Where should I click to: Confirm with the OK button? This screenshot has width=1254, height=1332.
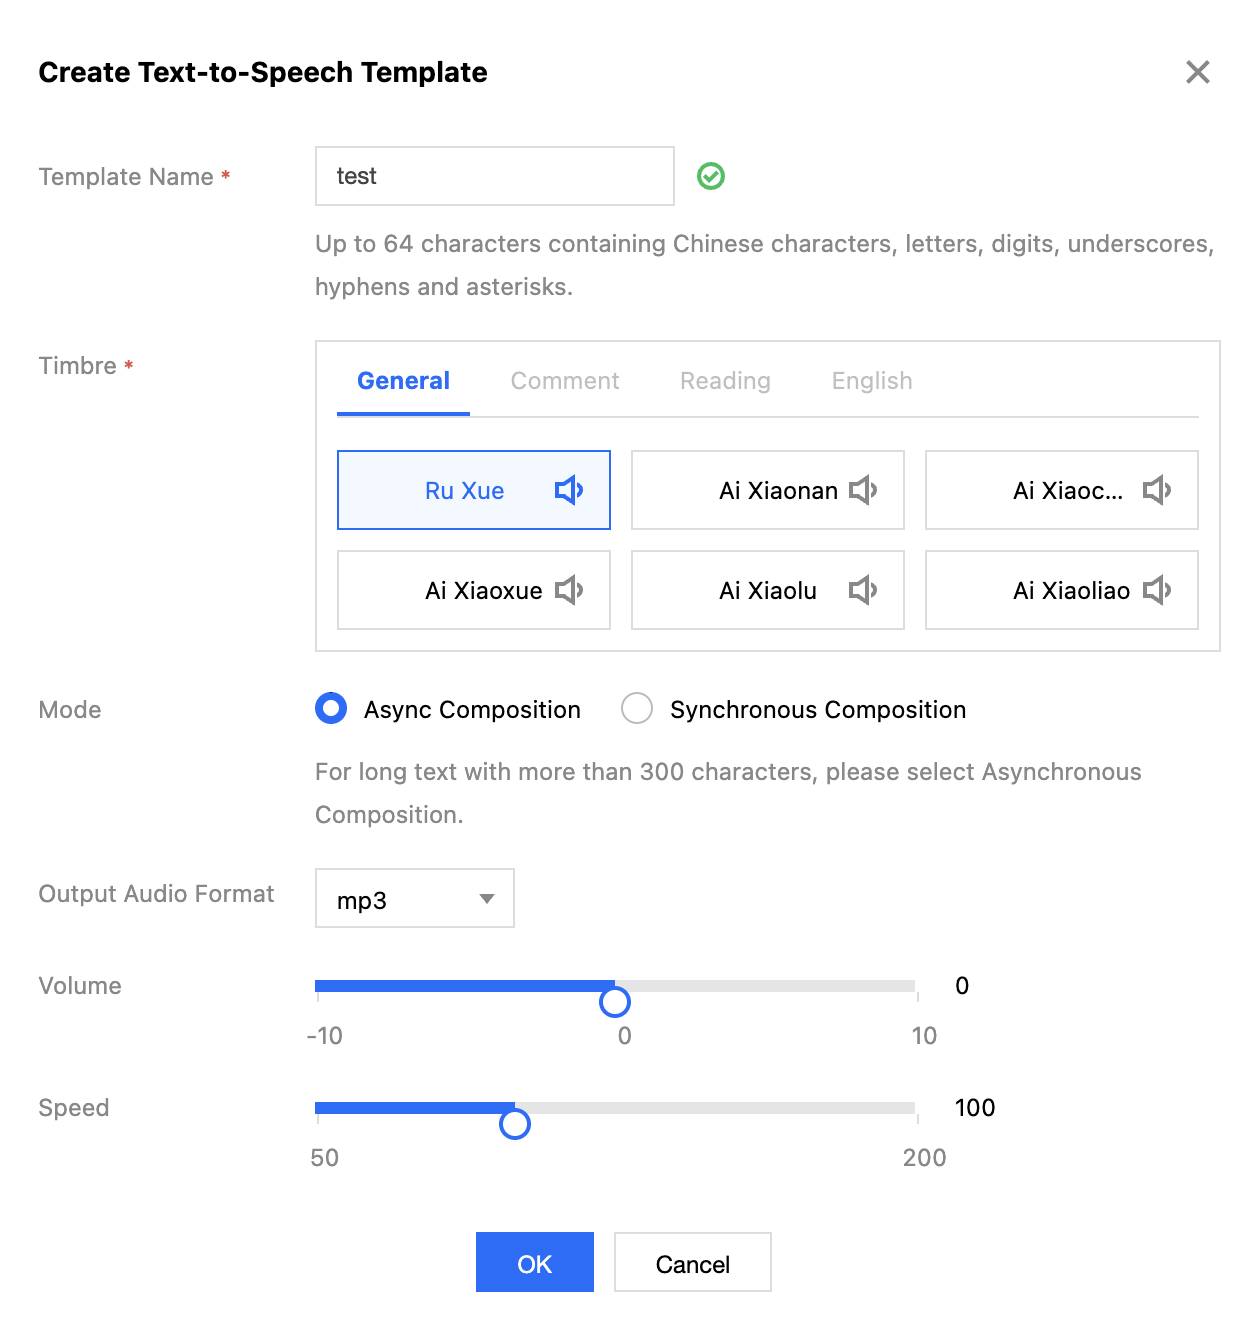point(534,1263)
